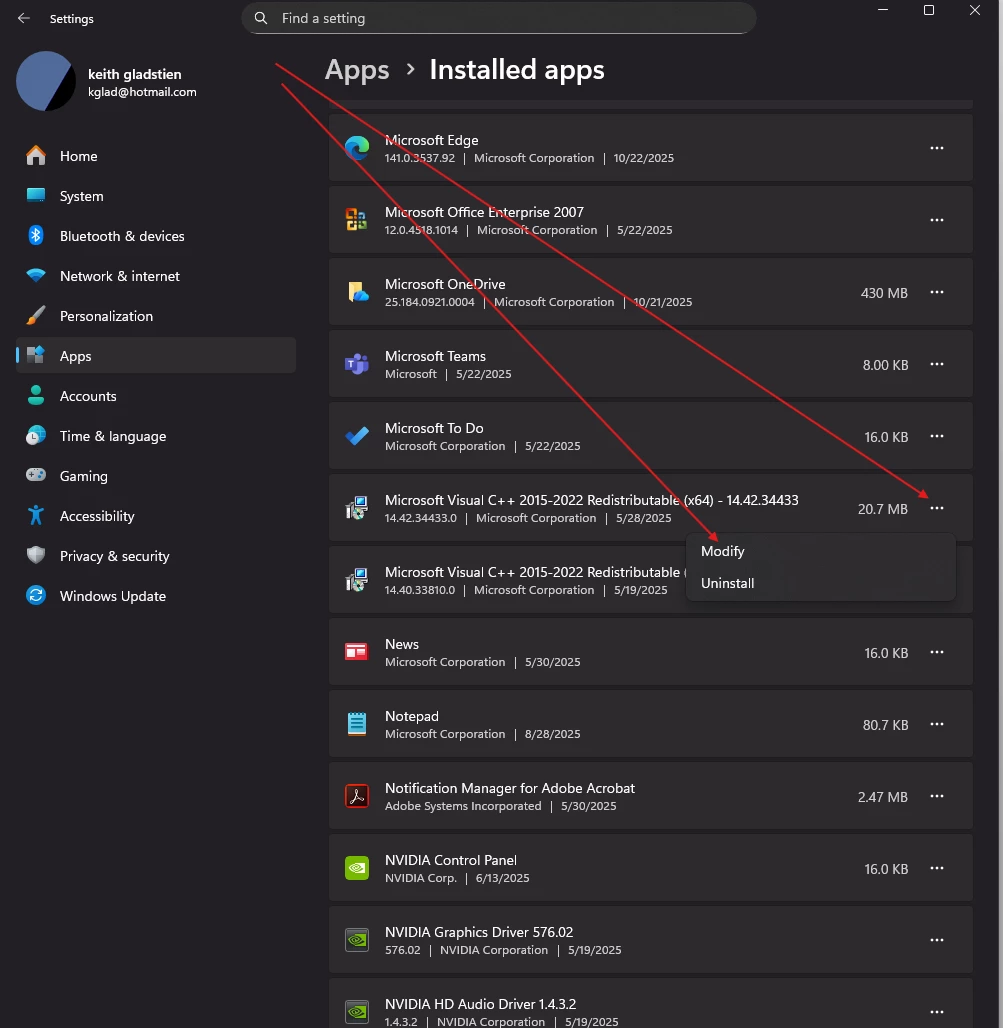Viewport: 1003px width, 1028px height.
Task: Click the Bluetooth & devices icon
Action: pos(36,235)
